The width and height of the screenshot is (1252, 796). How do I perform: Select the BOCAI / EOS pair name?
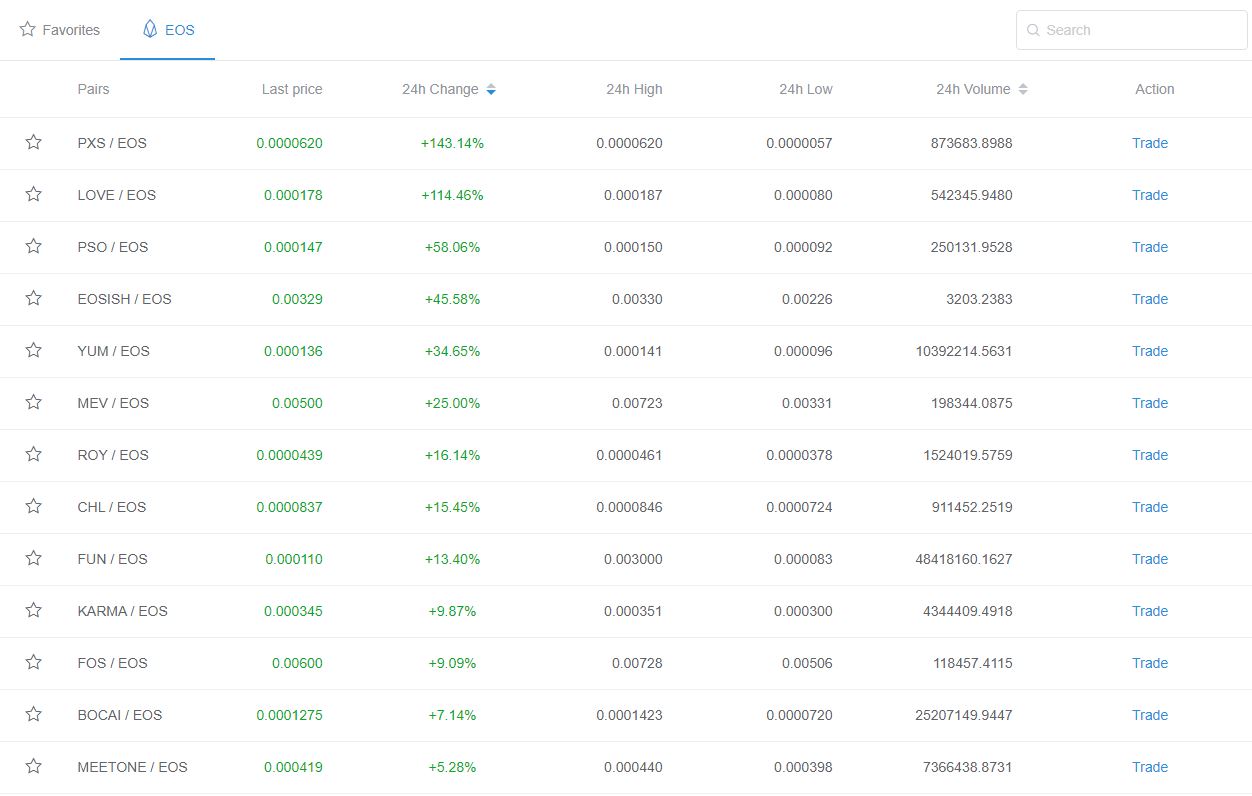click(x=120, y=715)
